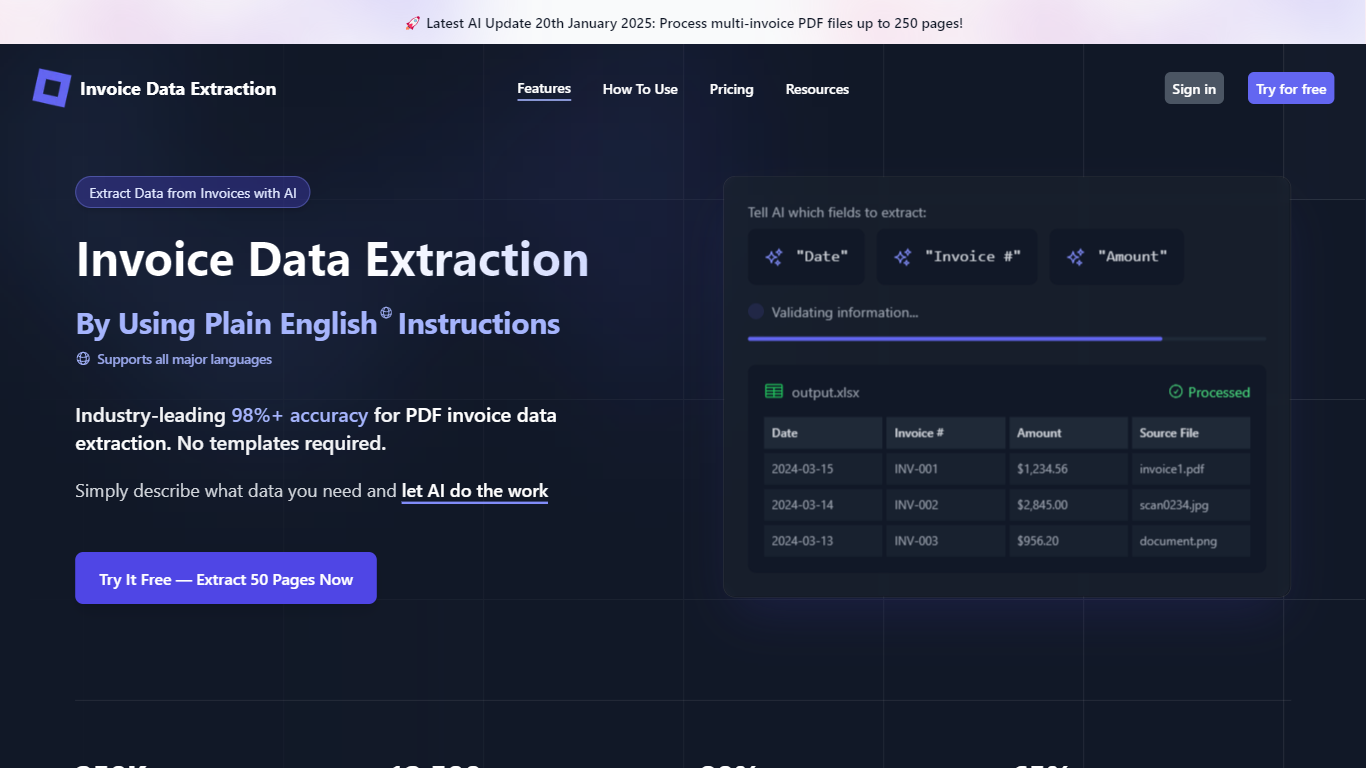
Task: Click Supports all major languages text
Action: point(184,359)
